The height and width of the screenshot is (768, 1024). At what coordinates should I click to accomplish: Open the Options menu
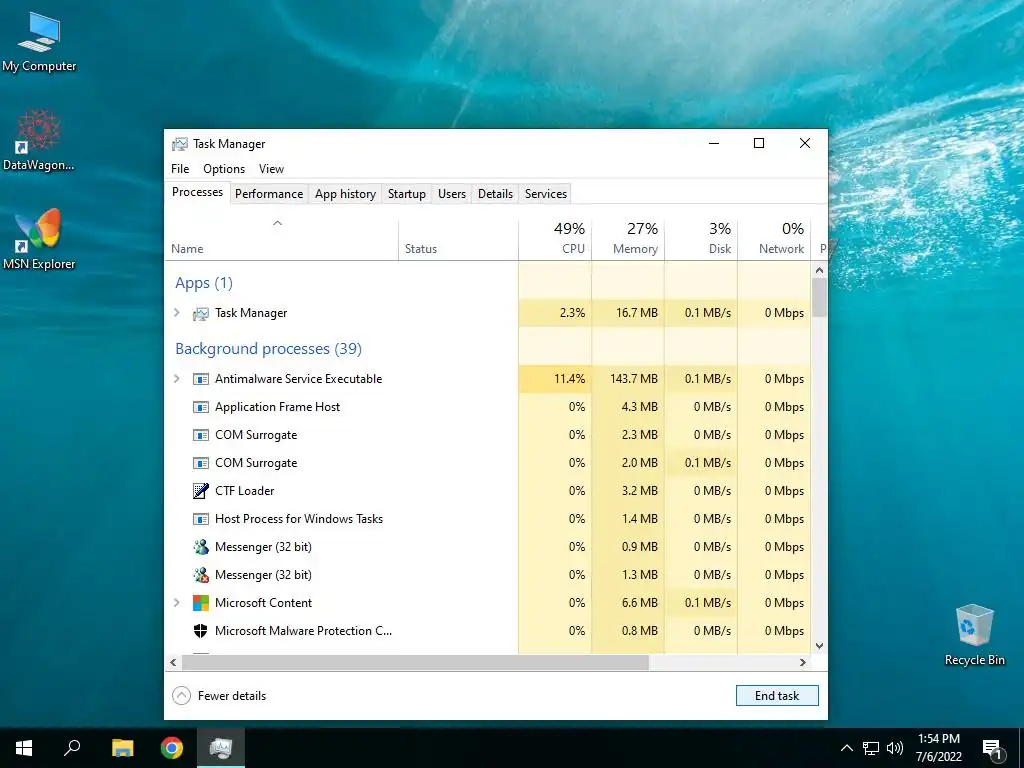coord(224,168)
